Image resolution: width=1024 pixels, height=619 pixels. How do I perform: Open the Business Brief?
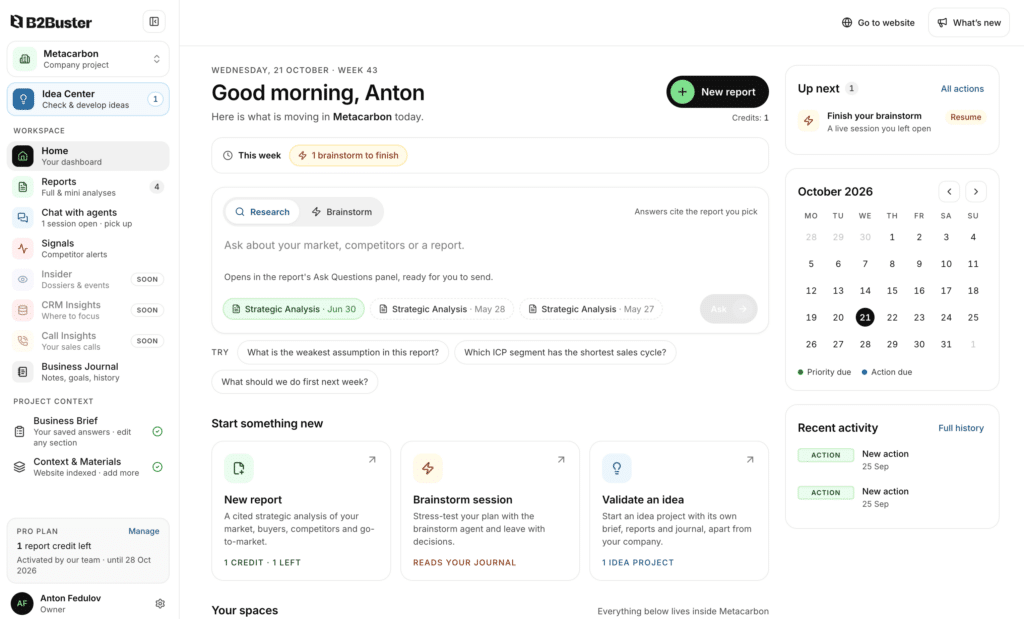pyautogui.click(x=88, y=431)
